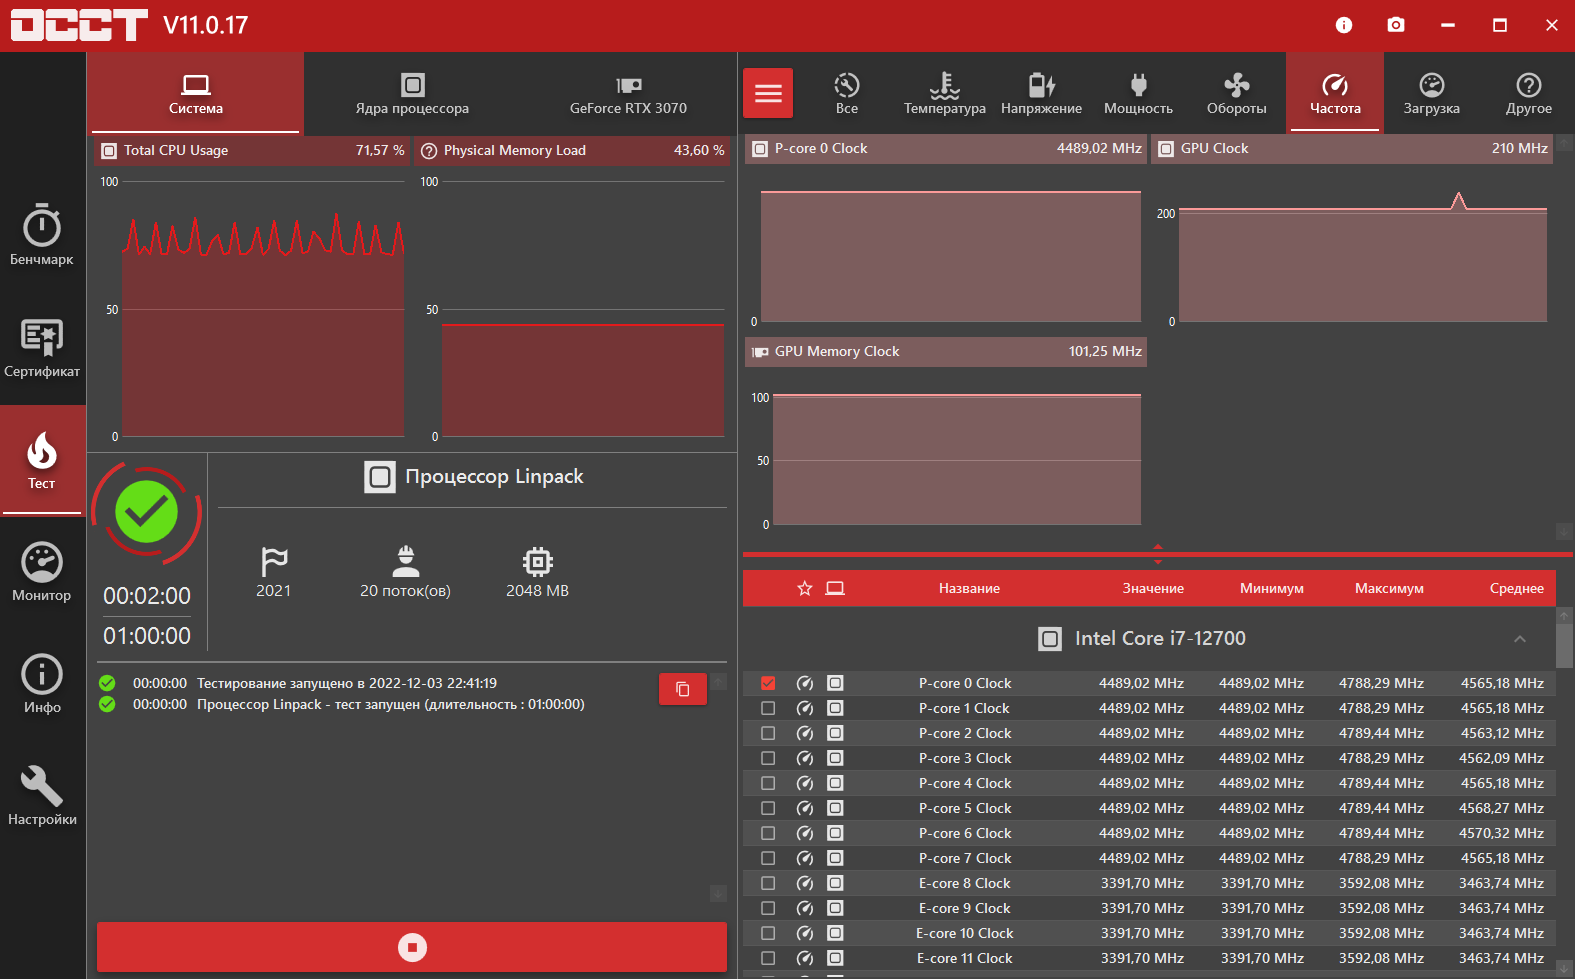The height and width of the screenshot is (979, 1575).
Task: Select the Частота frequency tab
Action: pos(1335,93)
